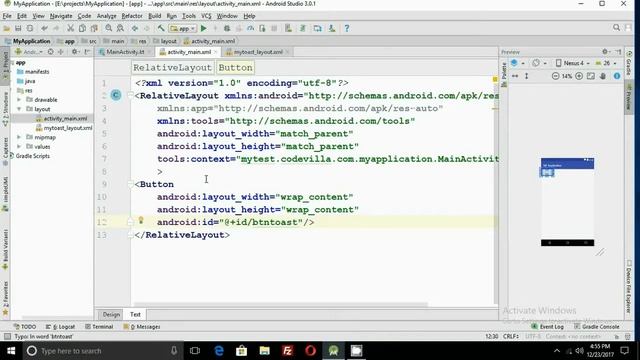Open the orientation dropdown in Preview
This screenshot has height=360, width=640.
click(x=539, y=63)
